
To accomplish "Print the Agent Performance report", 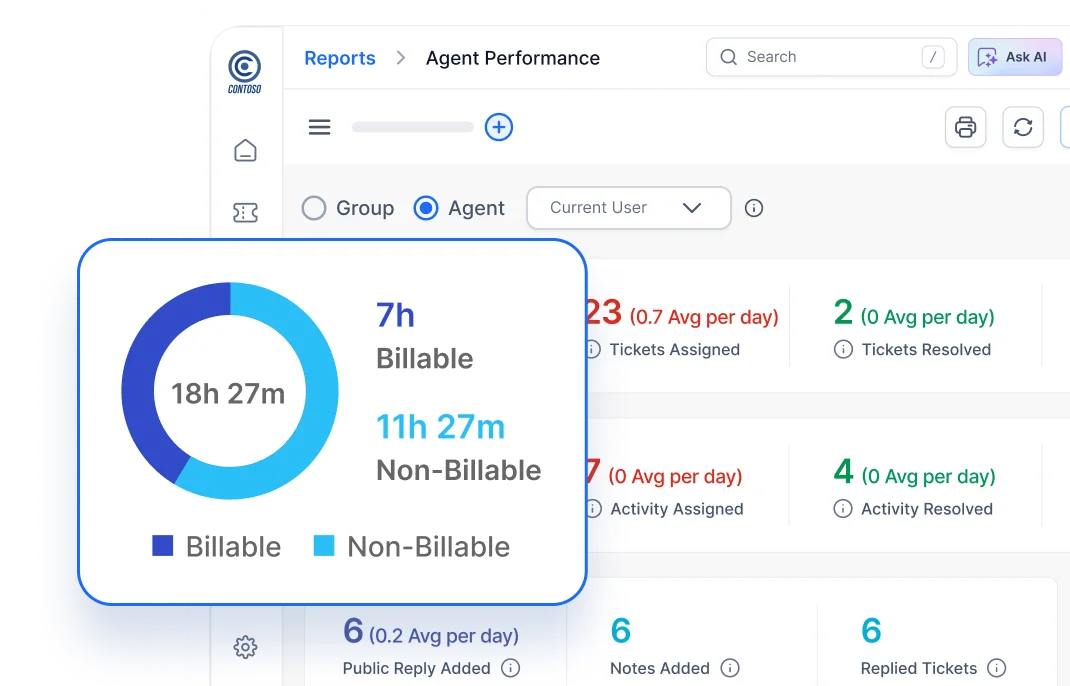I will point(965,127).
